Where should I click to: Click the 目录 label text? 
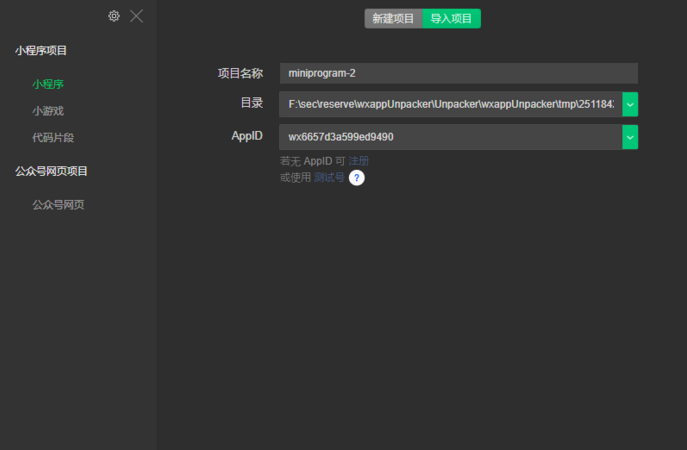tap(252, 103)
